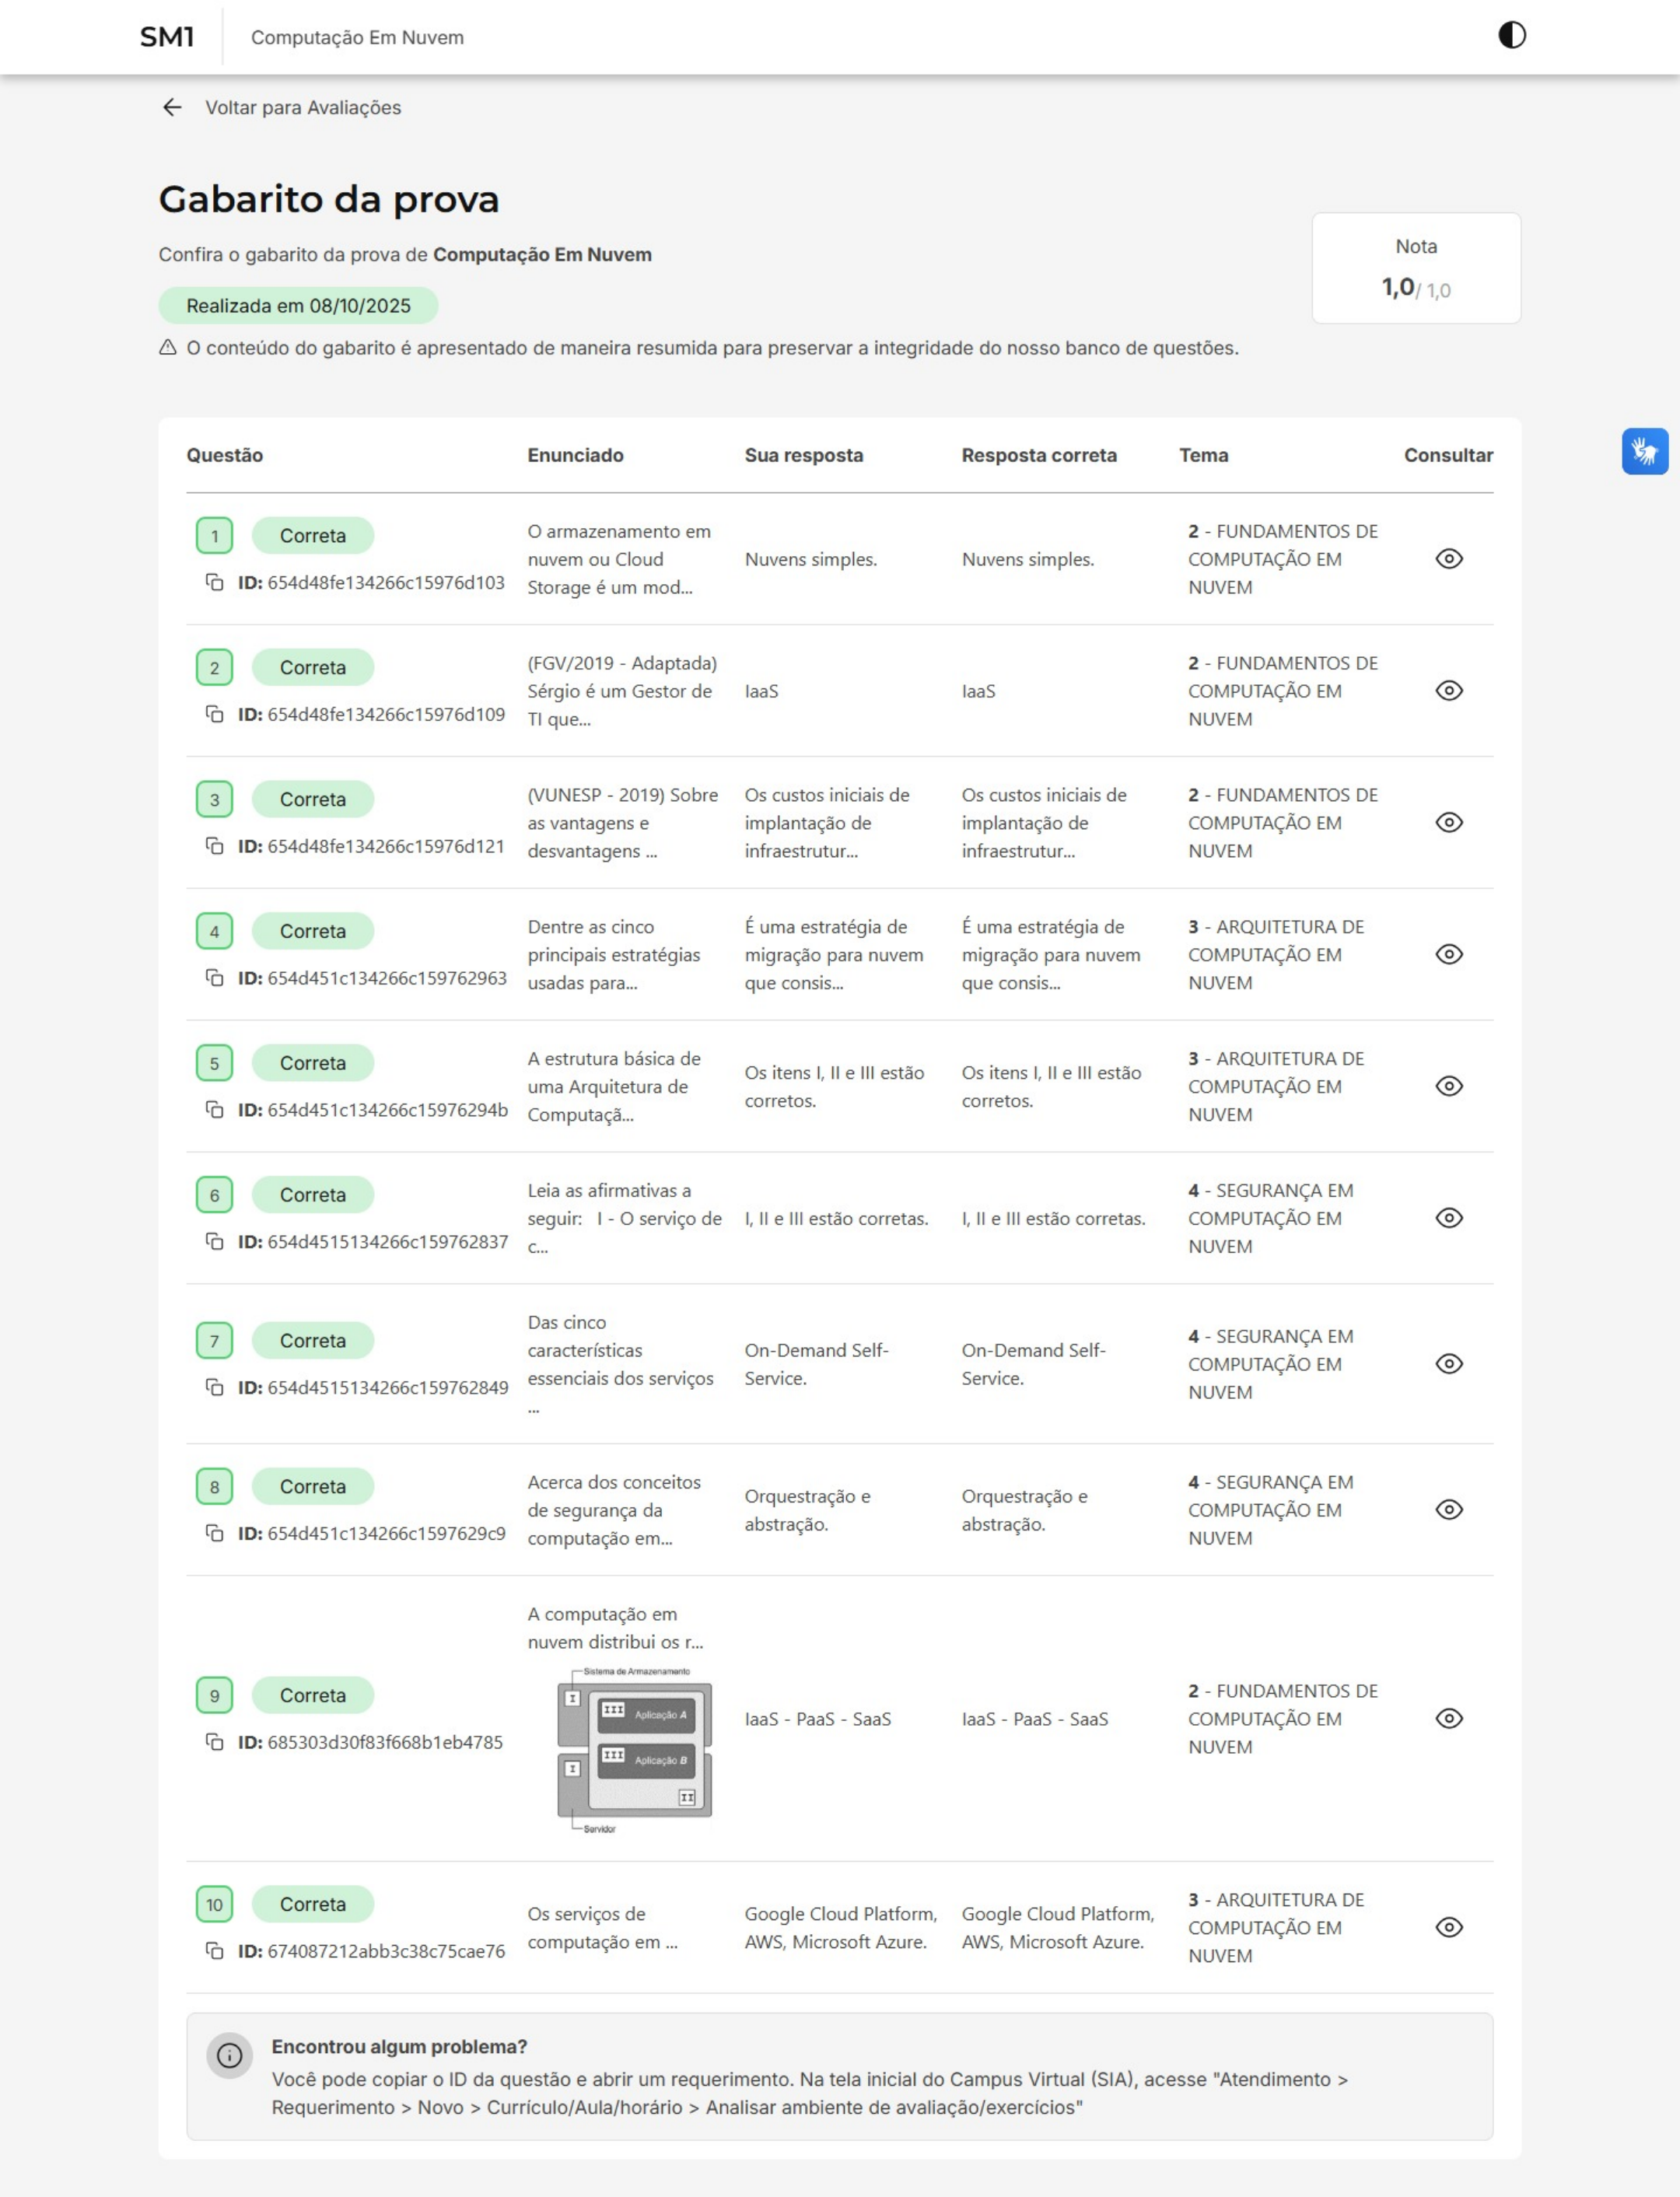Copy ID of question 7
1680x2197 pixels.
pyautogui.click(x=214, y=1387)
